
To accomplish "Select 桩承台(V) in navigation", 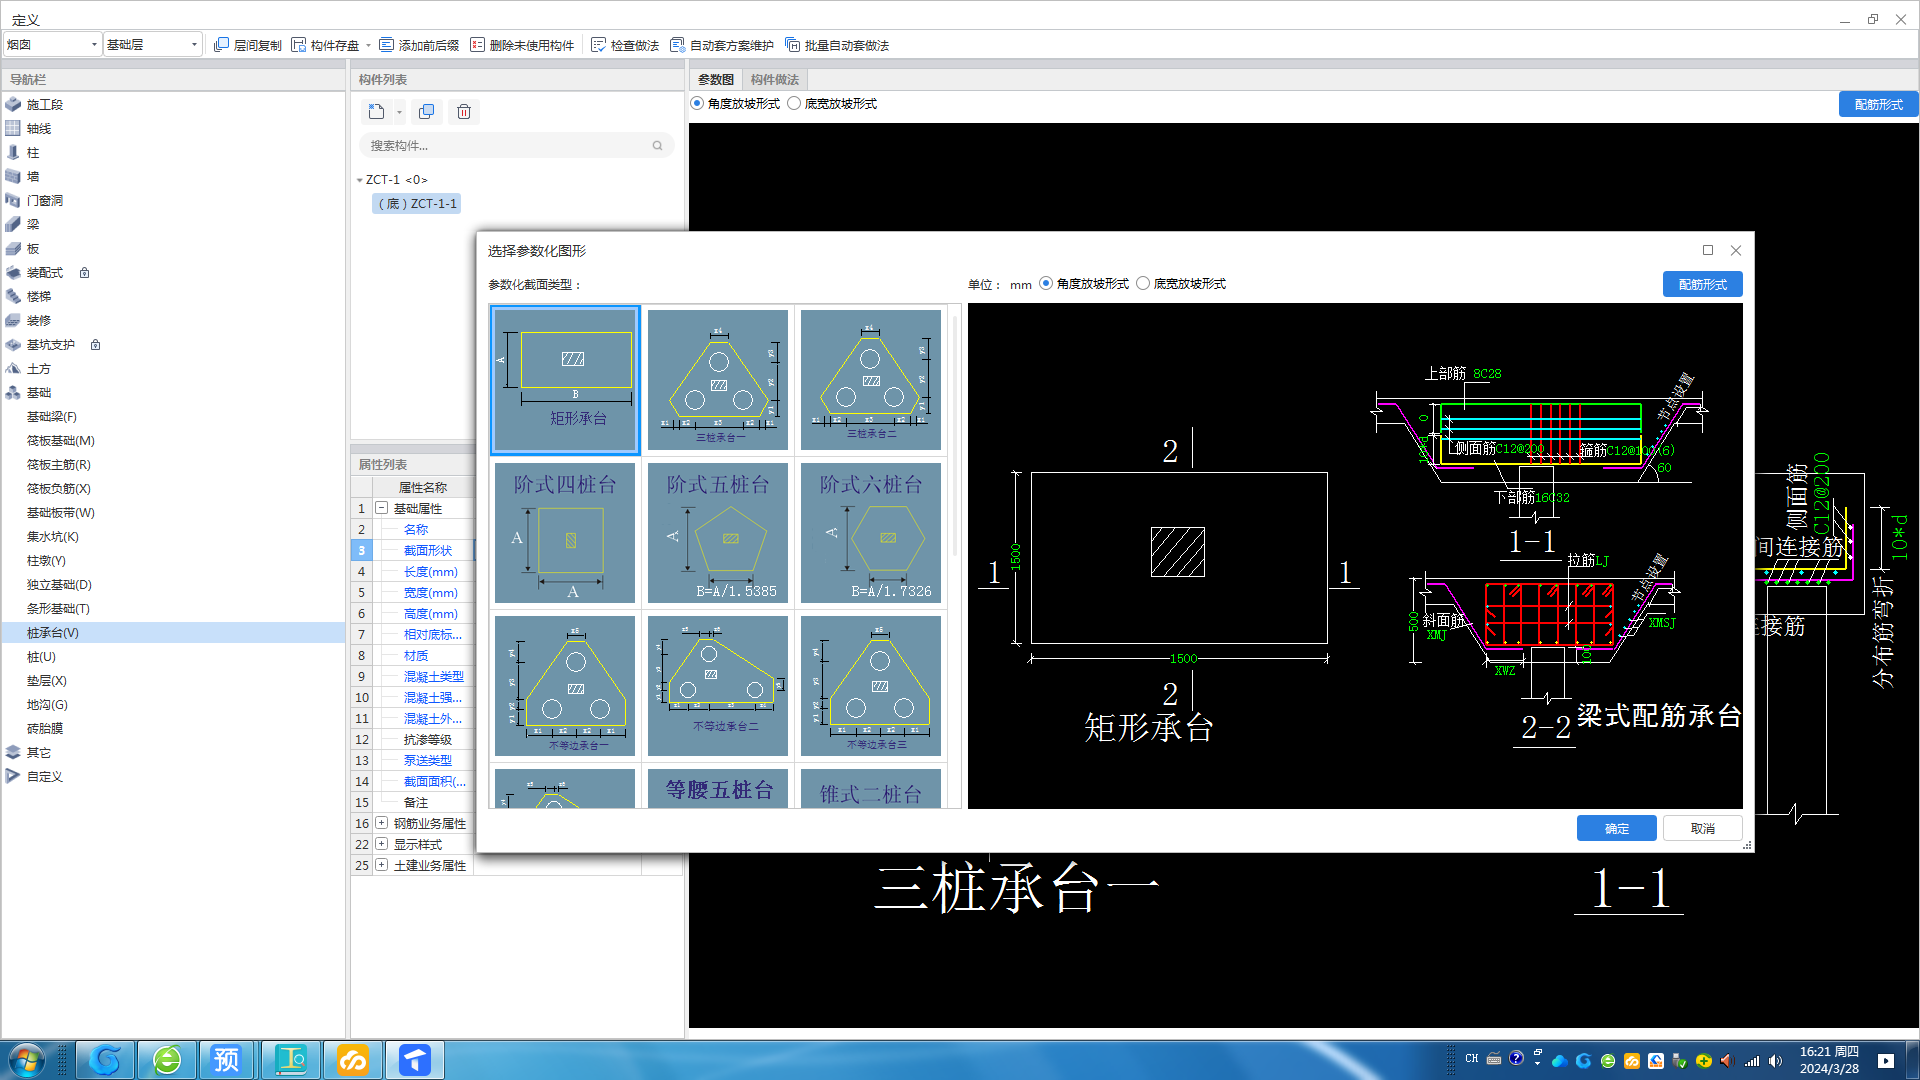I will [x=174, y=633].
